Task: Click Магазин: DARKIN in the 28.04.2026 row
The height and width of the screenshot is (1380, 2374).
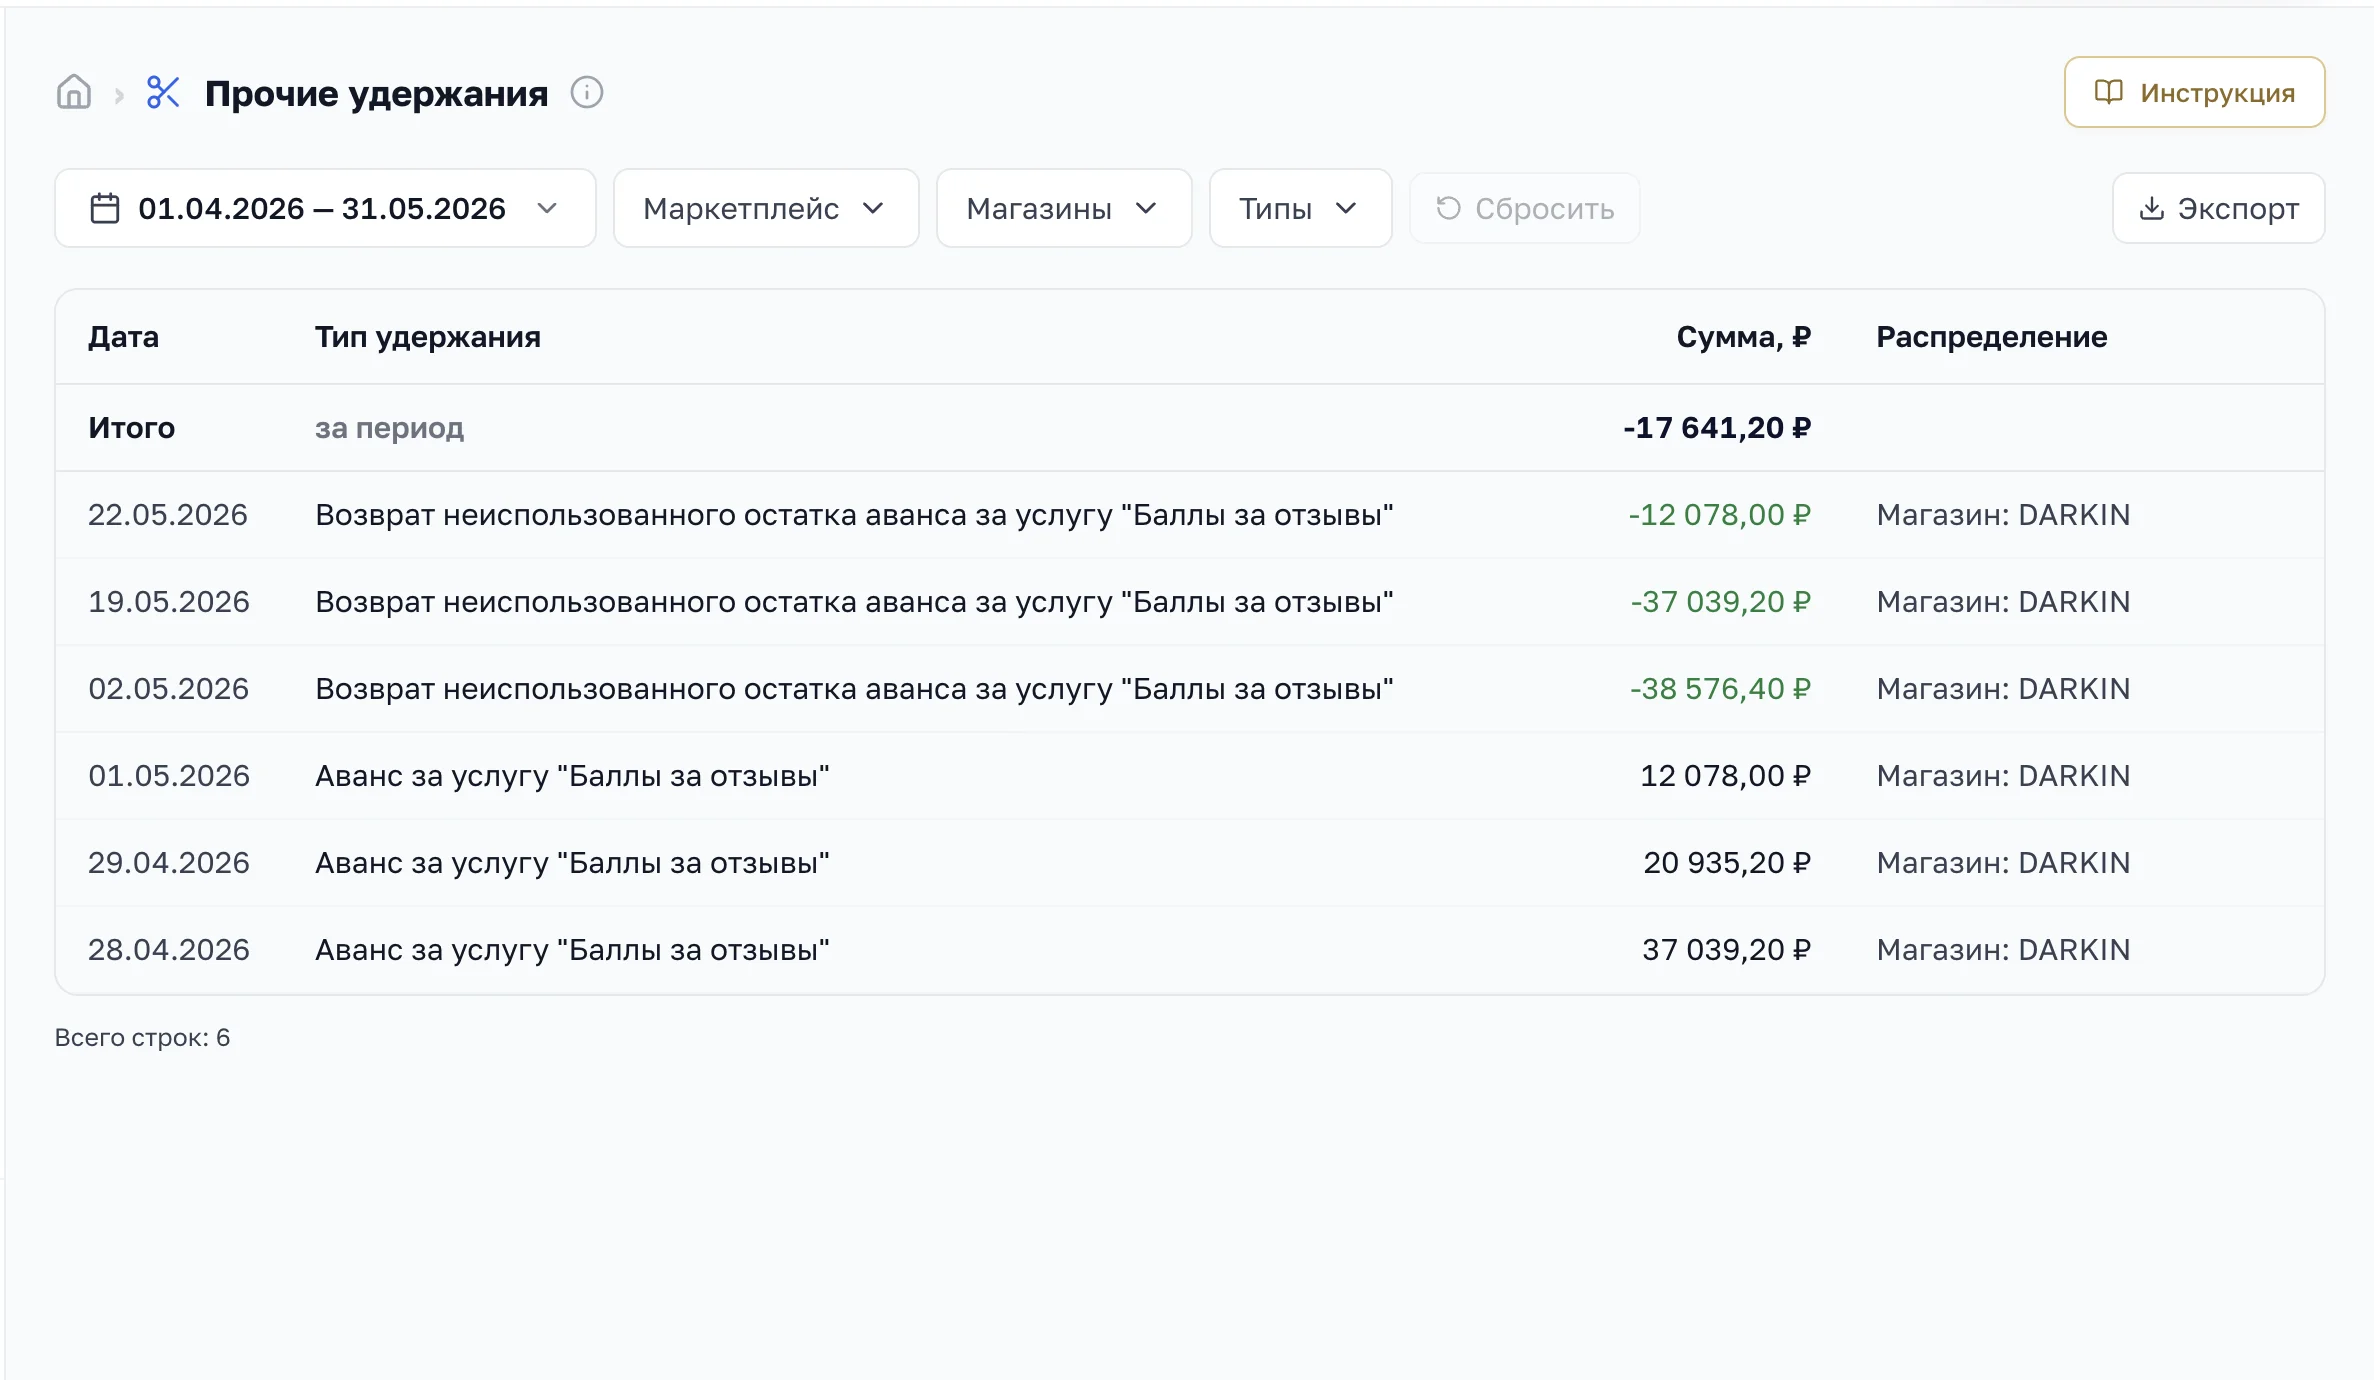Action: pyautogui.click(x=2003, y=950)
